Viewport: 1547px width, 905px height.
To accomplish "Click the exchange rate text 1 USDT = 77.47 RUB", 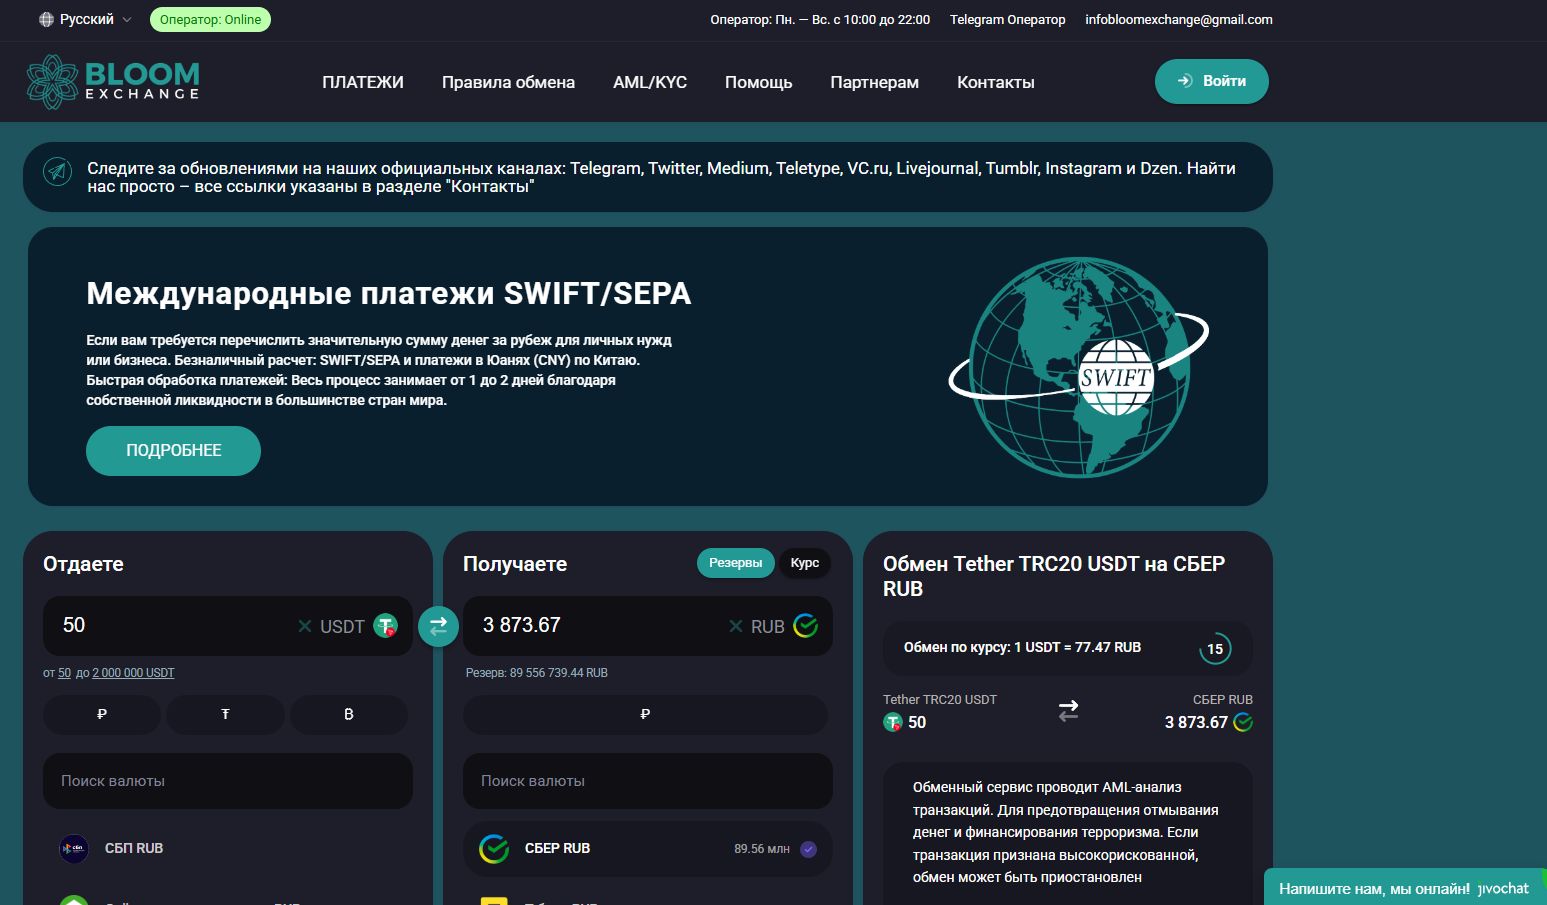I will (1022, 647).
